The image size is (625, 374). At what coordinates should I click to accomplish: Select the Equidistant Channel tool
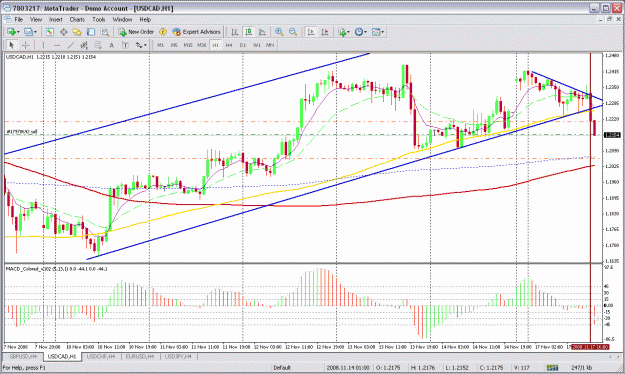[x=84, y=45]
